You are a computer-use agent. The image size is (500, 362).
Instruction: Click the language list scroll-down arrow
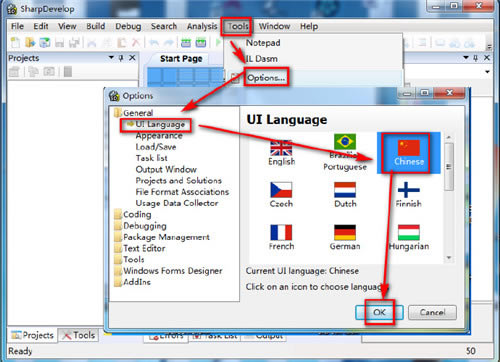click(449, 258)
